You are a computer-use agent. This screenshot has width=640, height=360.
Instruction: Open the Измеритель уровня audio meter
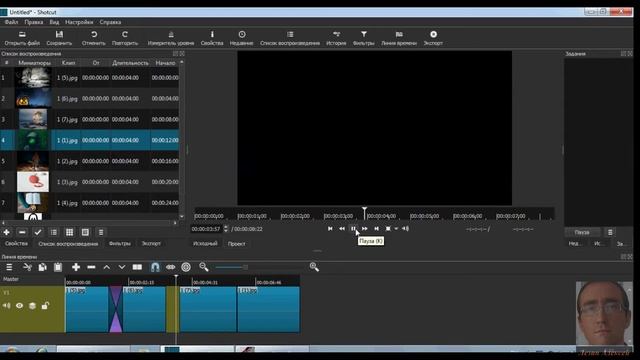pyautogui.click(x=171, y=38)
